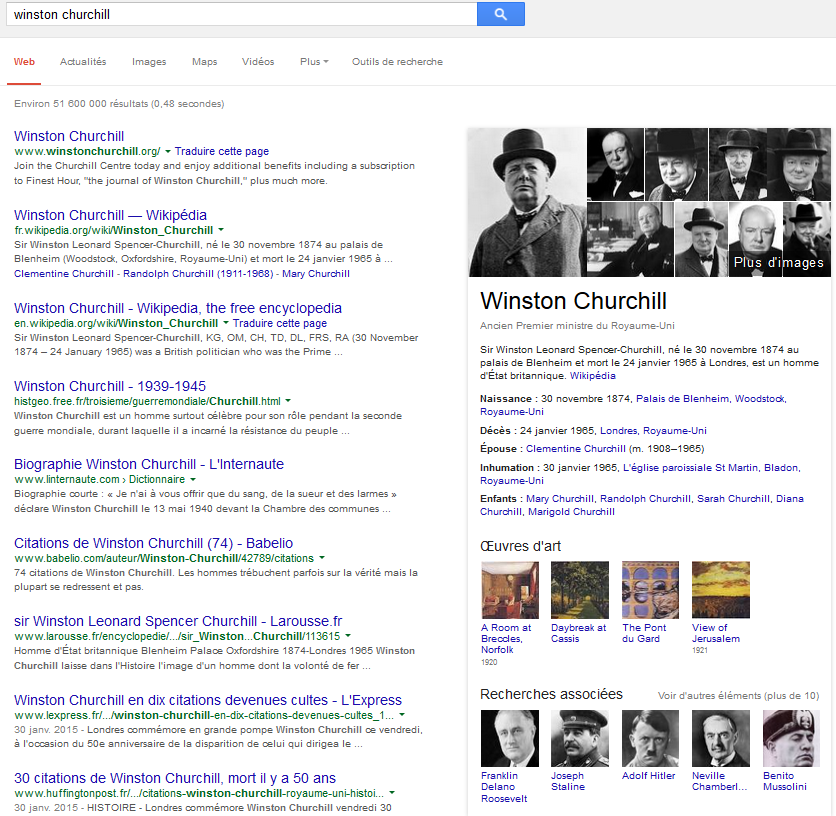The width and height of the screenshot is (836, 816).
Task: Open the Mary Churchill sitelink under Wikipédia
Action: click(x=316, y=274)
